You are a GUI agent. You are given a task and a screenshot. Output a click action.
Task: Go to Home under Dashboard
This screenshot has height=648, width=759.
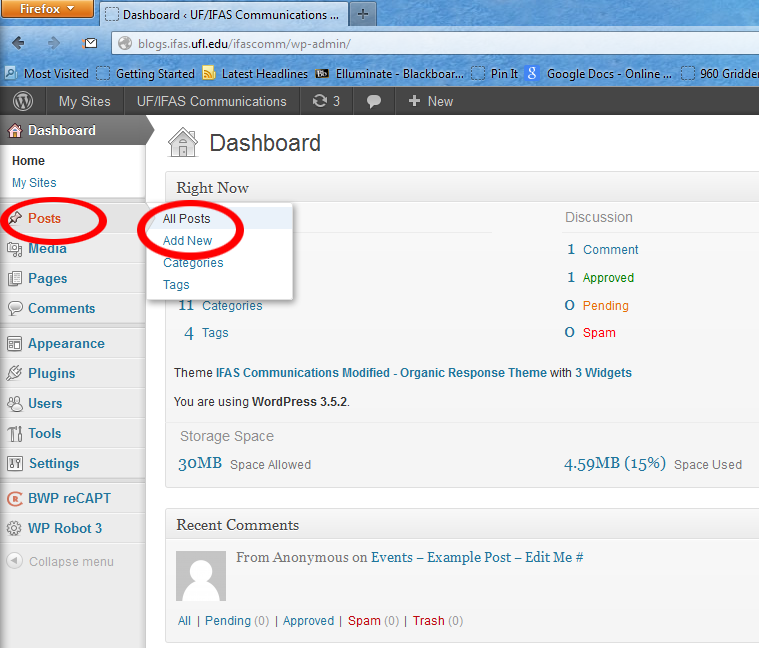point(28,161)
